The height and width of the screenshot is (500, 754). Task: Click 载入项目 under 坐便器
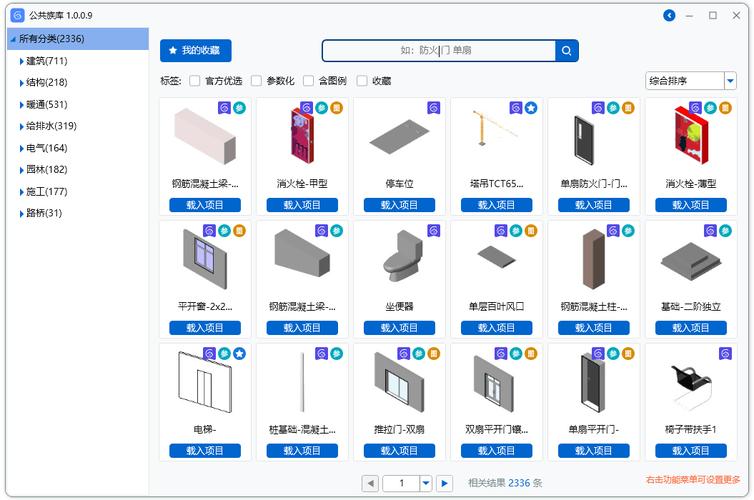pyautogui.click(x=399, y=328)
